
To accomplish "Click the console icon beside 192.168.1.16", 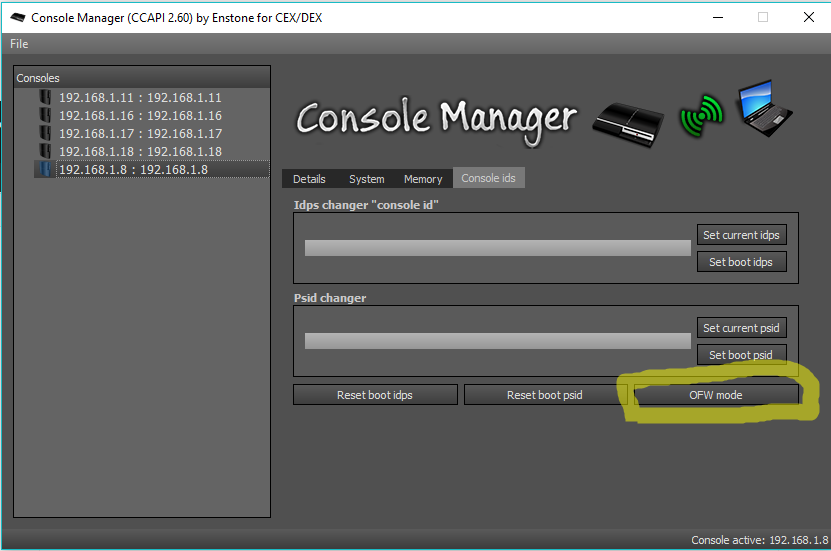I will (45, 116).
